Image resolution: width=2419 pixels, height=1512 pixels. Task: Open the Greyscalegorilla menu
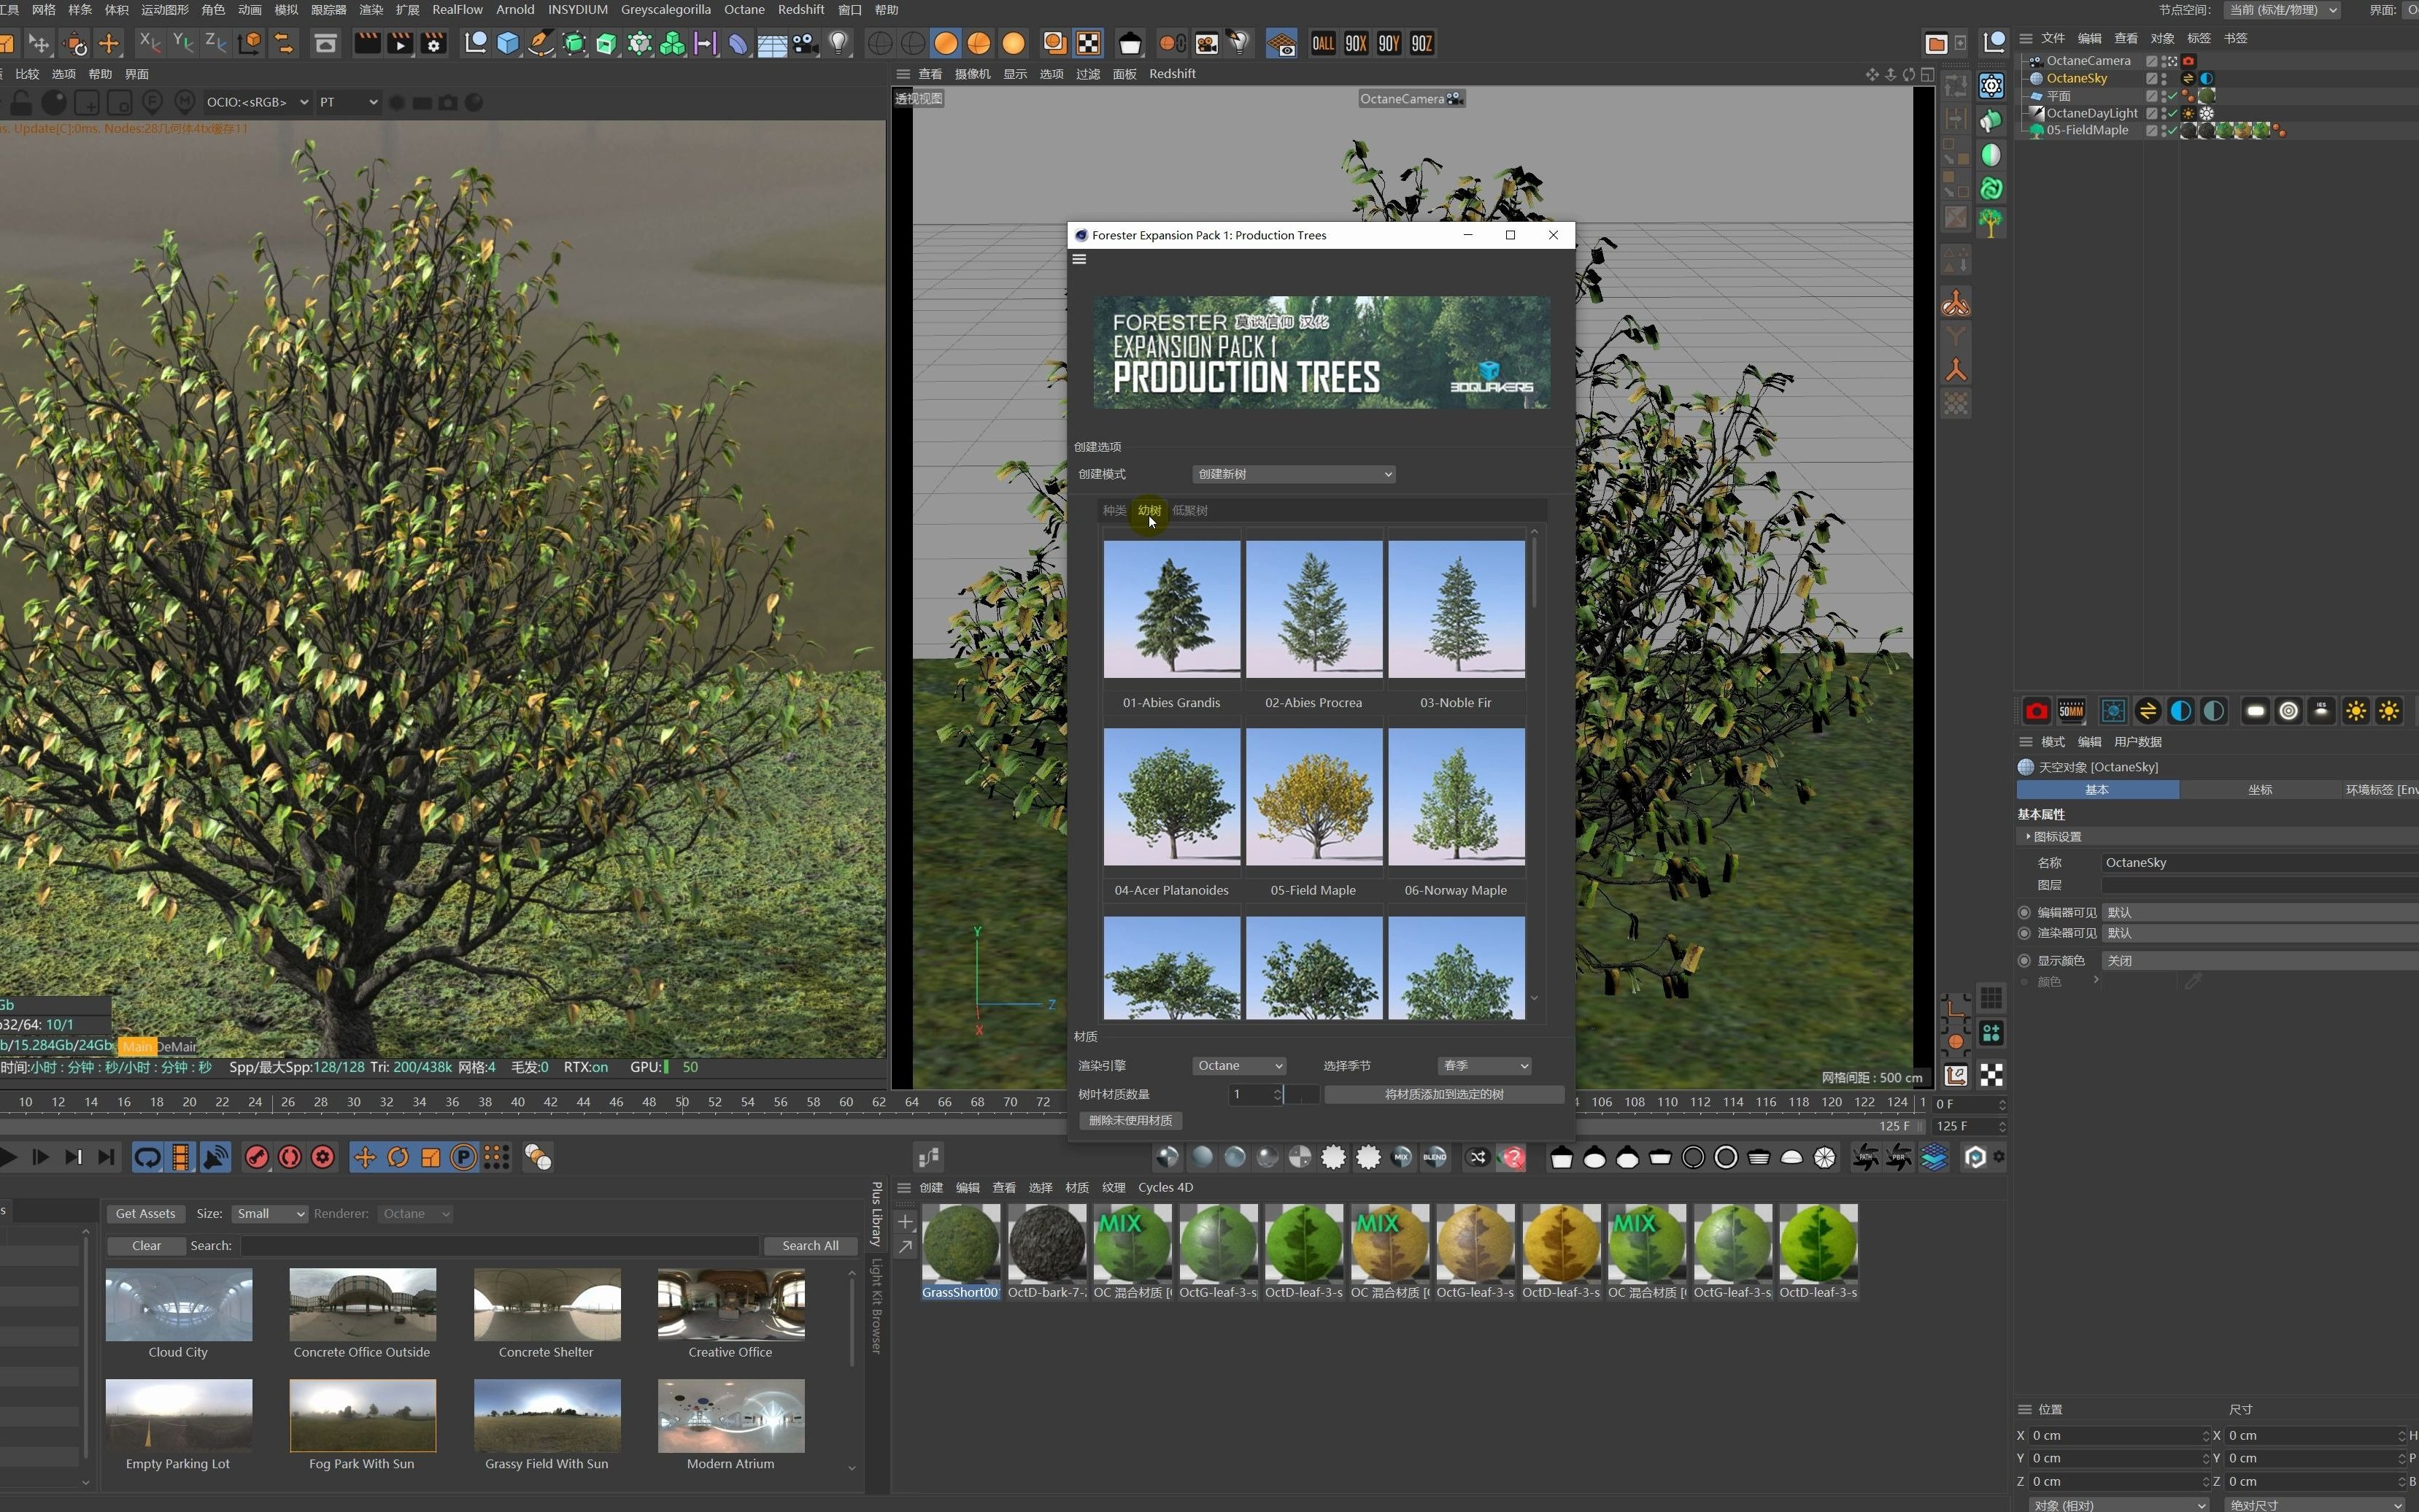665,9
